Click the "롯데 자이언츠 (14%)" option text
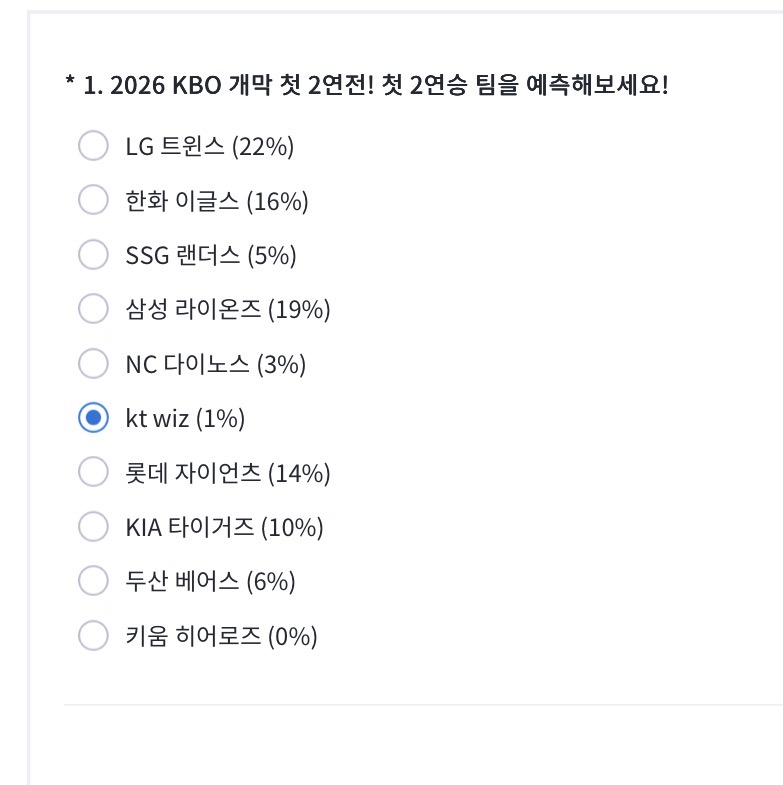The height and width of the screenshot is (785, 783). [227, 472]
